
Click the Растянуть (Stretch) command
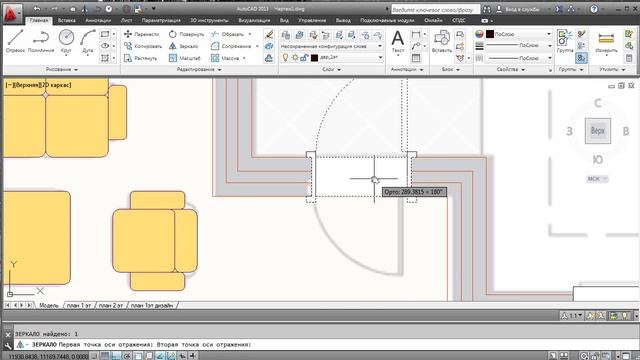(x=141, y=58)
